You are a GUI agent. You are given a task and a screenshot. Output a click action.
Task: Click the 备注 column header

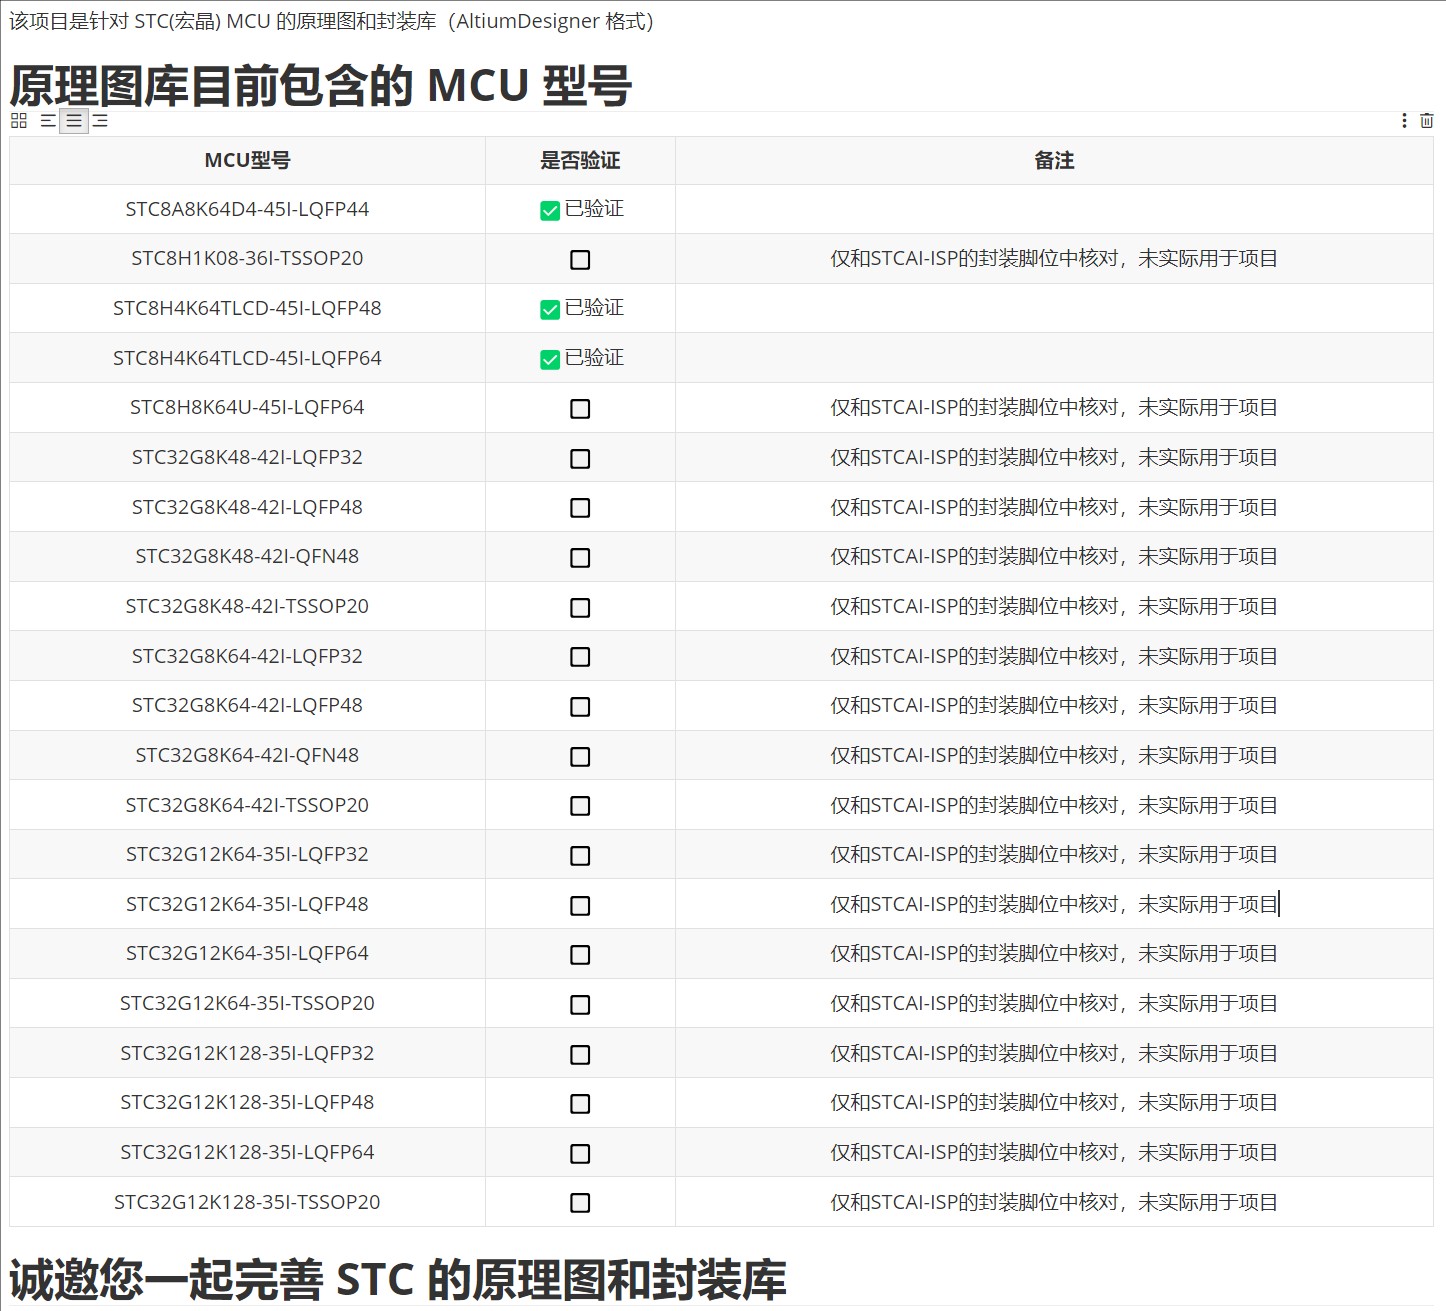coord(1054,160)
